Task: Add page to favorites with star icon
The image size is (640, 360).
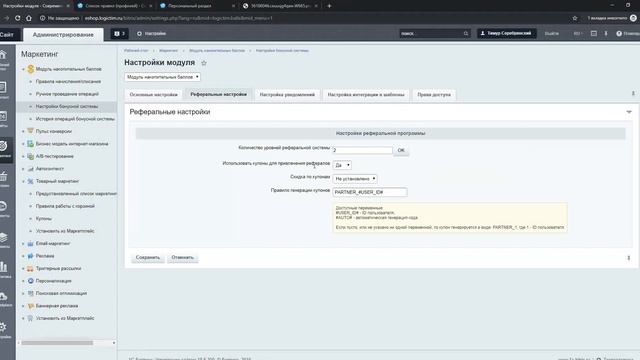Action: (204, 63)
